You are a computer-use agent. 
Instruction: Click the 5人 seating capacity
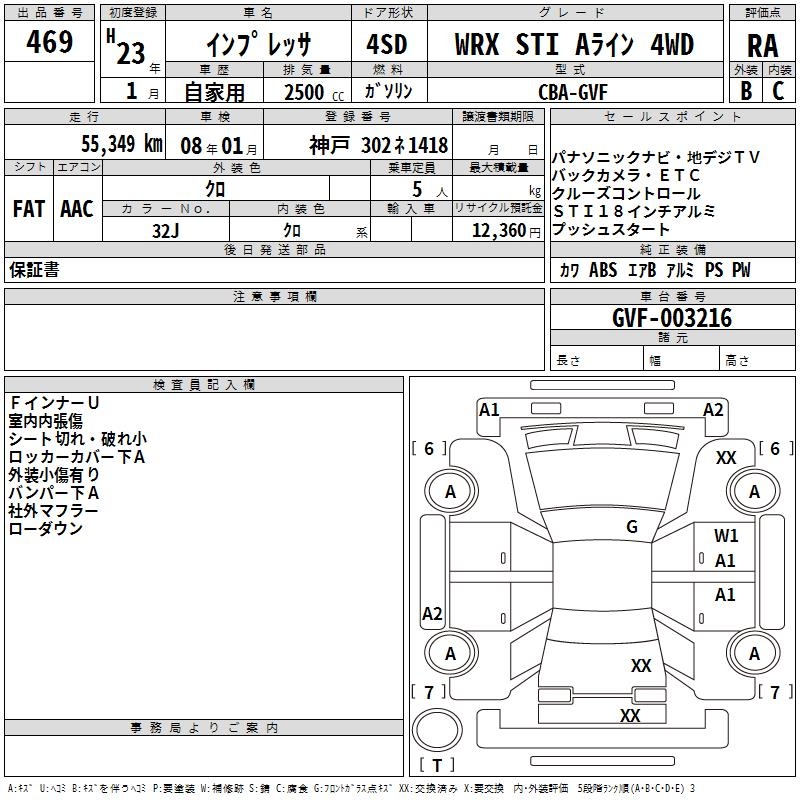[429, 190]
